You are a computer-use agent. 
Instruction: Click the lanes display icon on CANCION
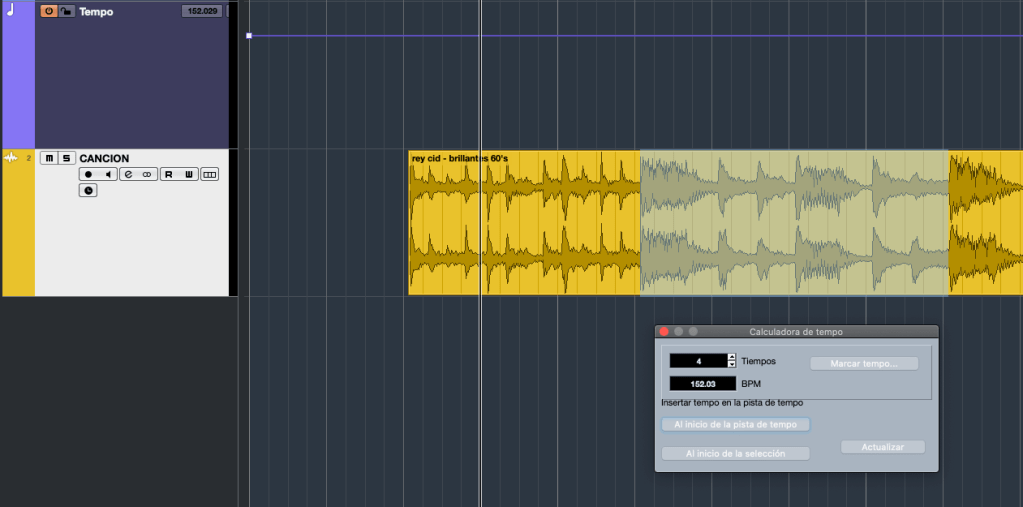209,174
